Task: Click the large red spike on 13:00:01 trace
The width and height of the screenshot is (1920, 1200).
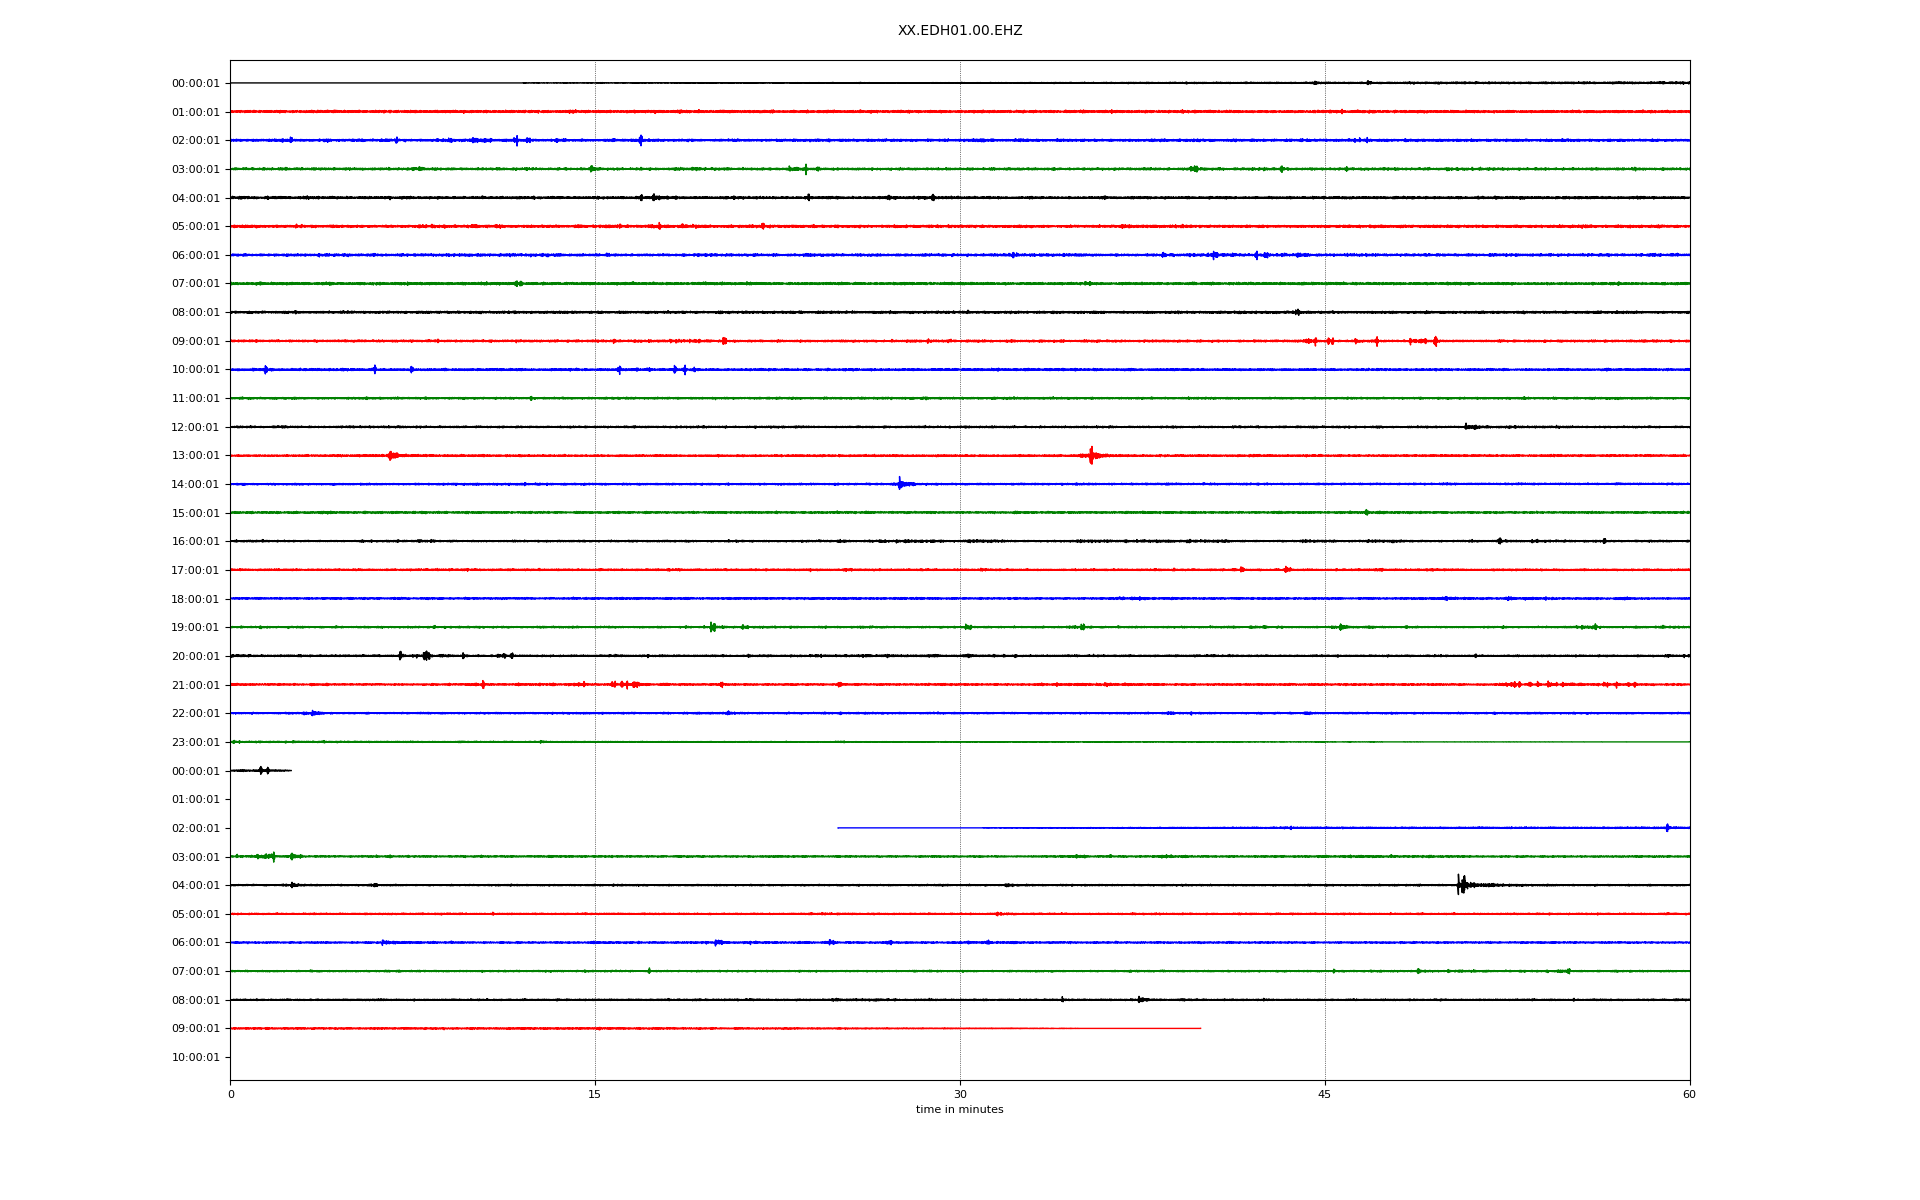Action: [x=1091, y=455]
